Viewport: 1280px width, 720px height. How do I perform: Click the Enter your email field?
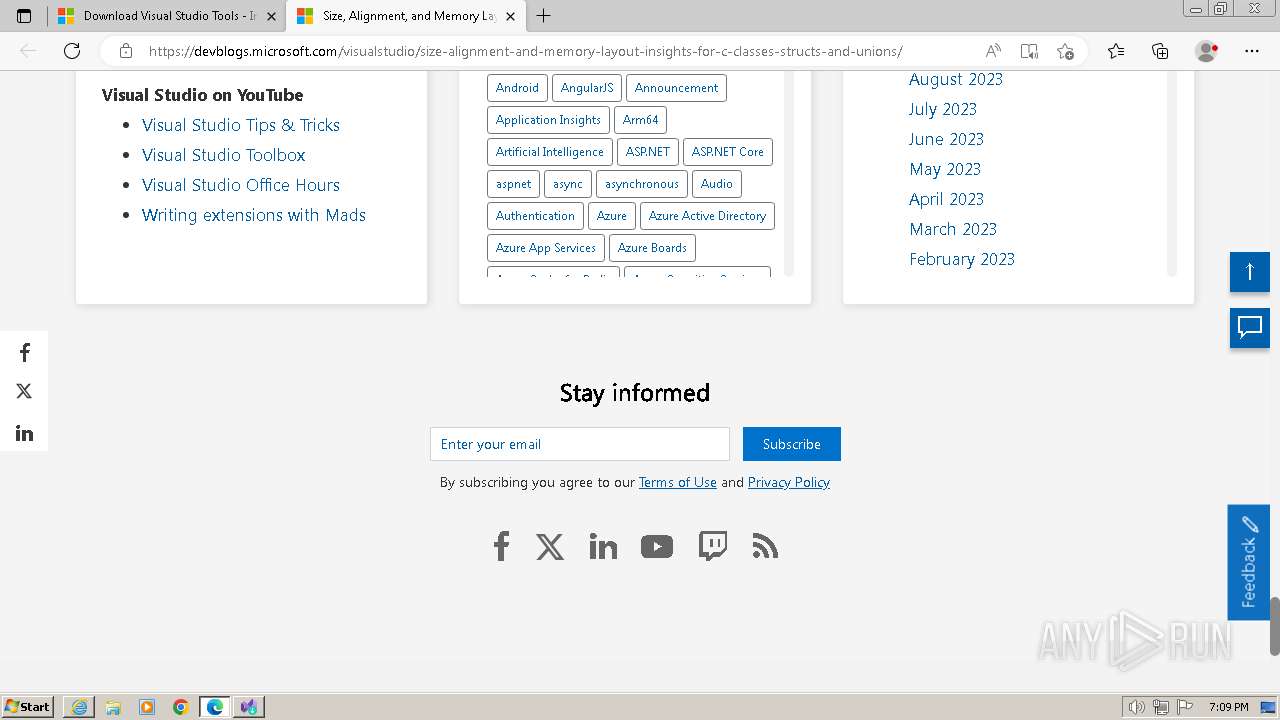[x=580, y=444]
